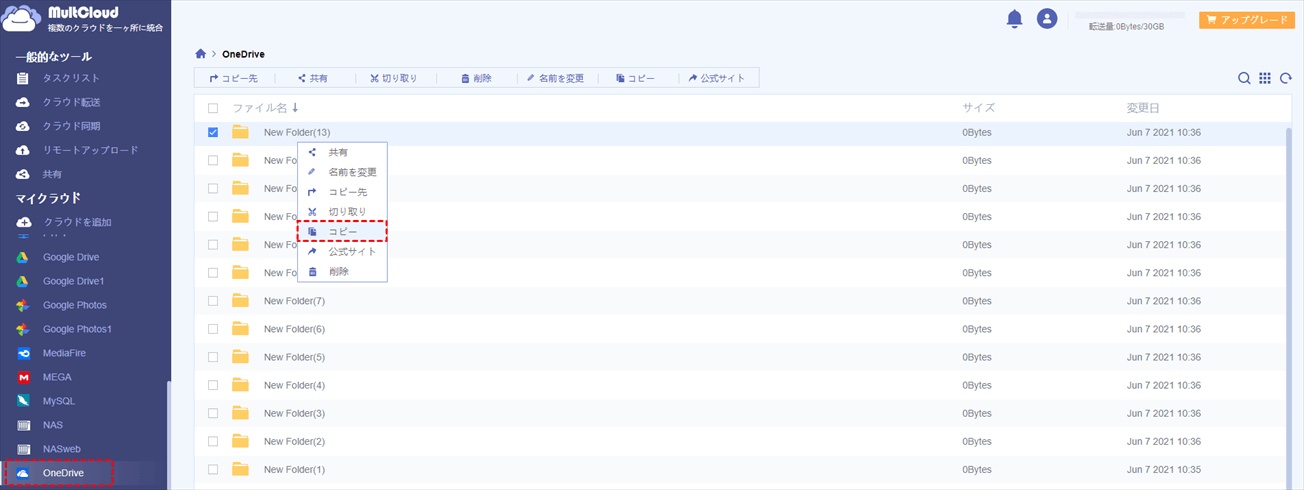1304x490 pixels.
Task: Click the コピー toolbar button
Action: (636, 78)
